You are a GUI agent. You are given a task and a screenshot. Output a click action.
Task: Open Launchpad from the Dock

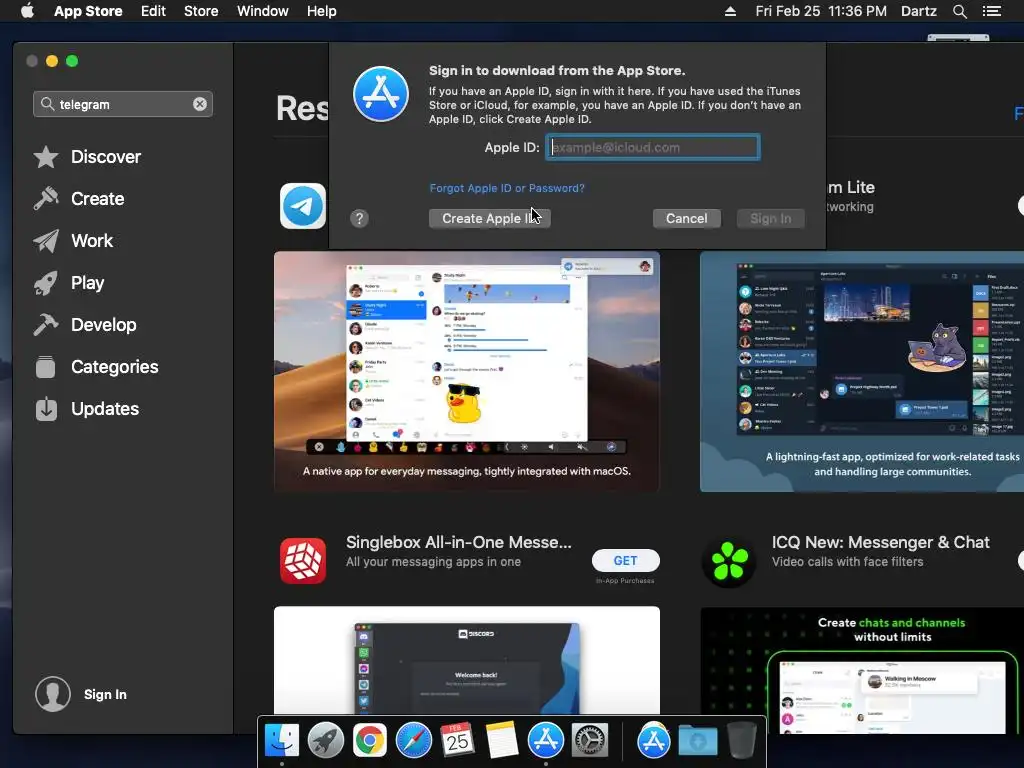[x=326, y=741]
